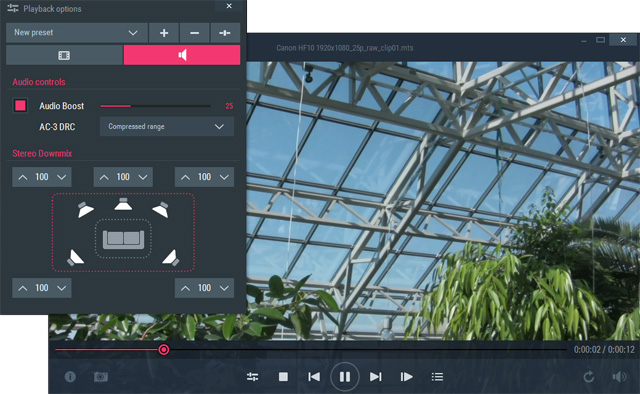Increase rear right speaker level

pyautogui.click(x=185, y=288)
